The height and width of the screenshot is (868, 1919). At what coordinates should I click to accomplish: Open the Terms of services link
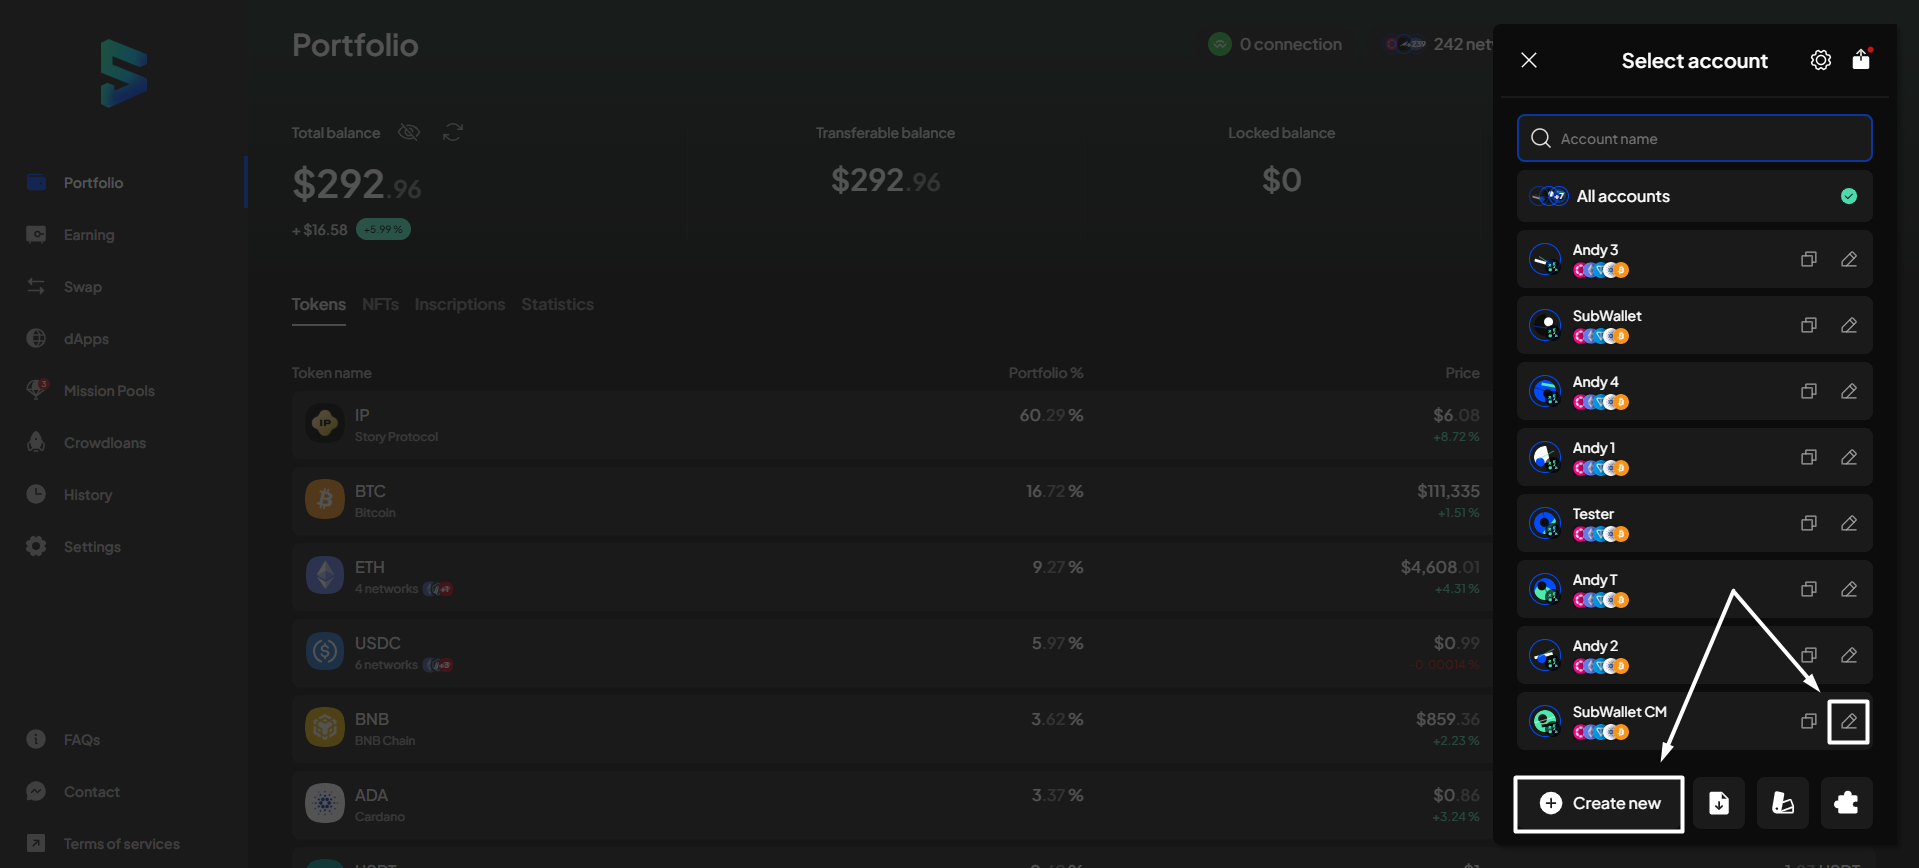[x=121, y=844]
